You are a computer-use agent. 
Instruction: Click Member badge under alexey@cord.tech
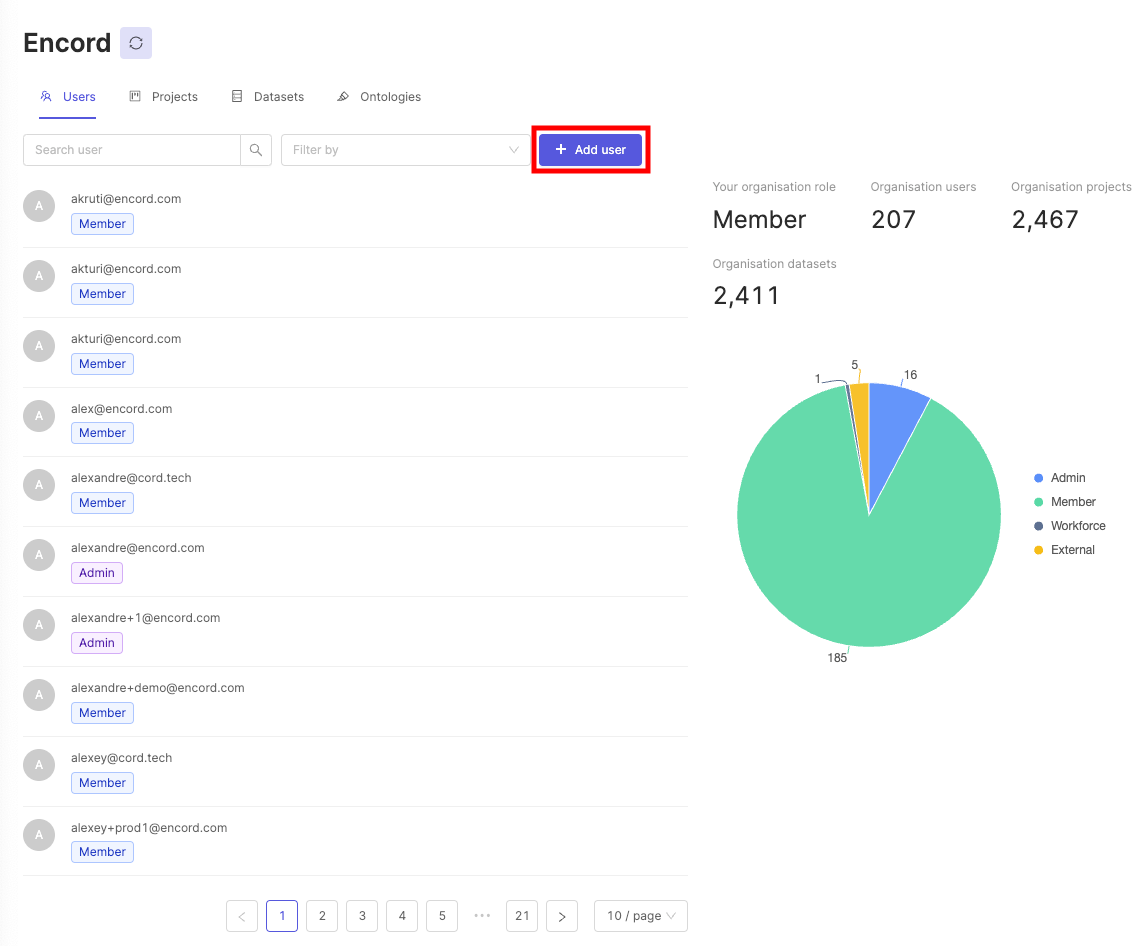[x=103, y=782]
